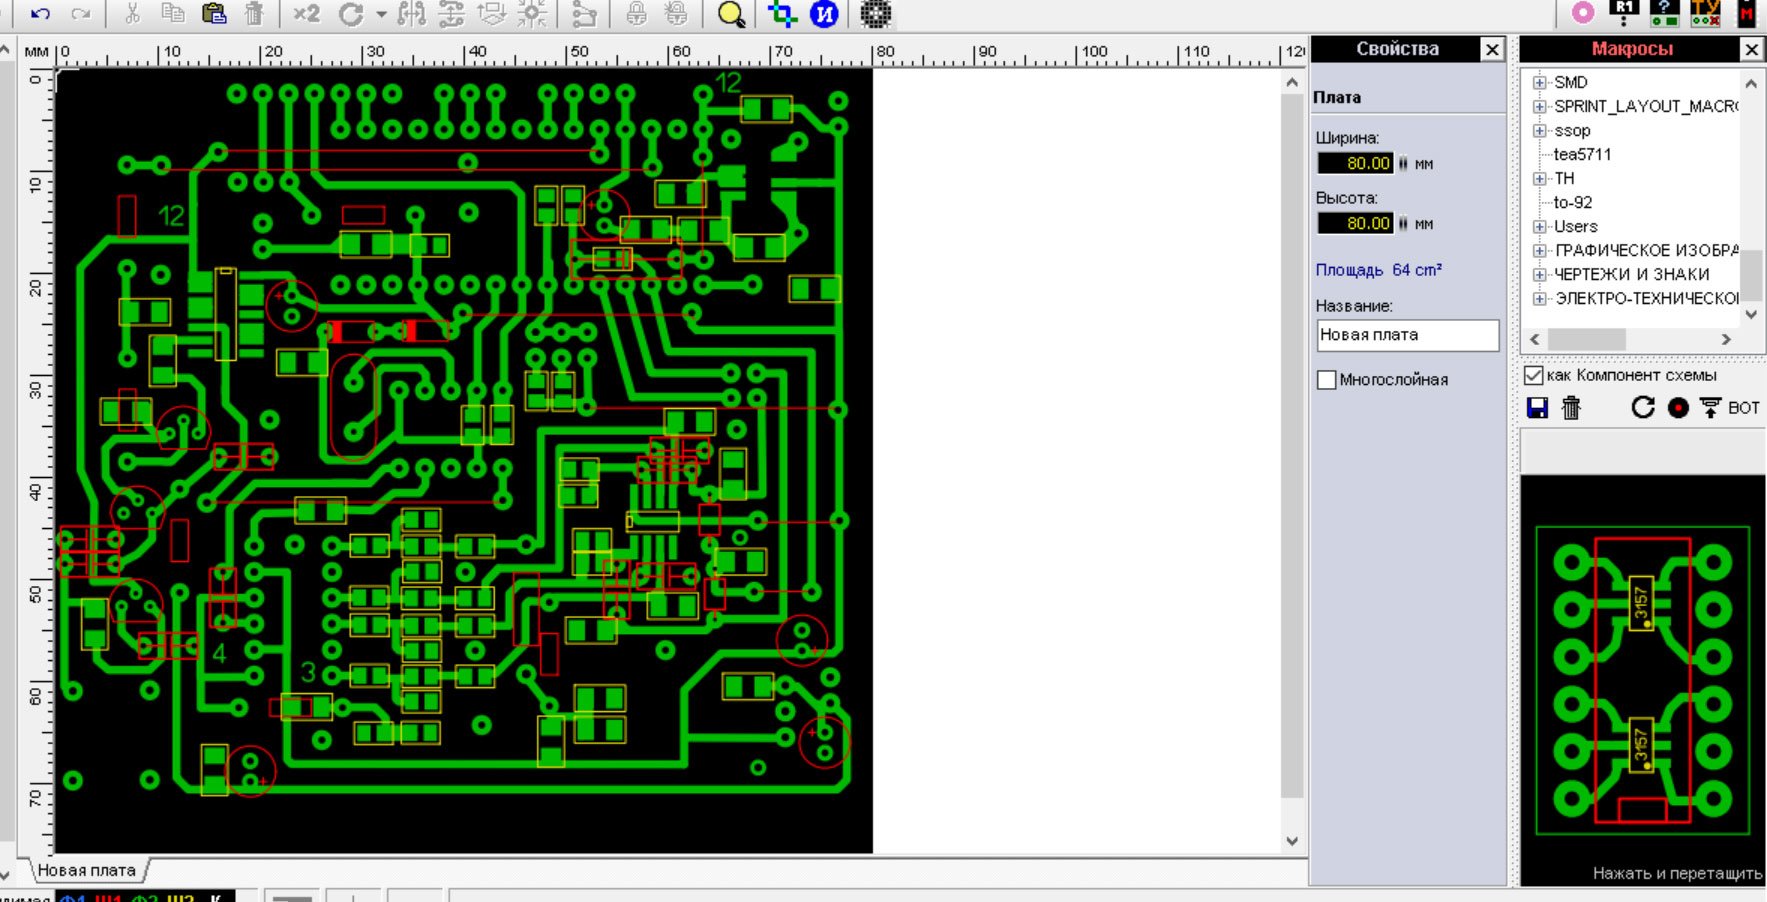Click the Paste clipboard icon

213,14
